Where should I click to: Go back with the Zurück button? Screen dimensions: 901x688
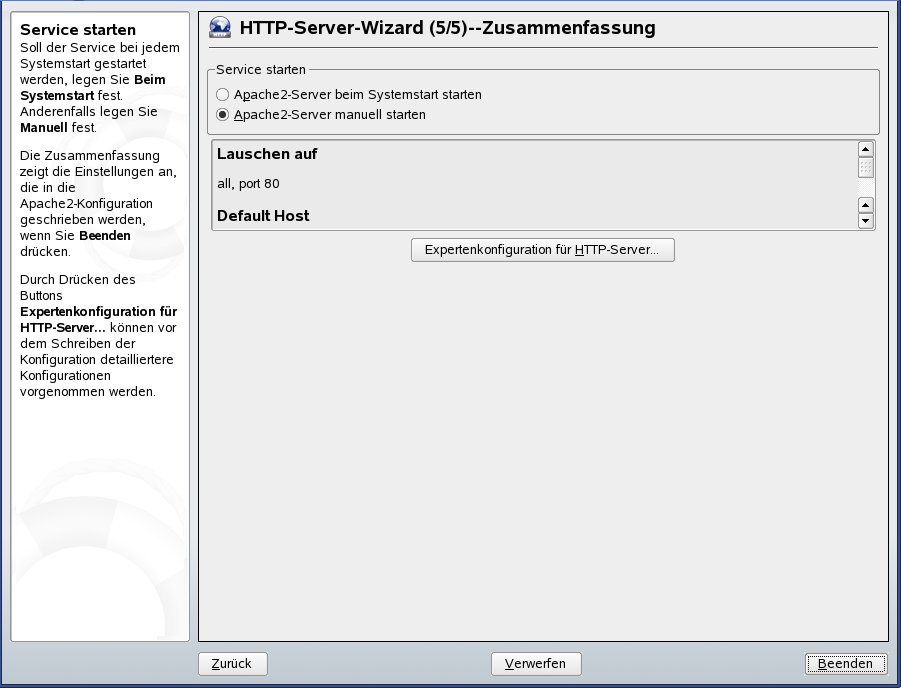[232, 664]
